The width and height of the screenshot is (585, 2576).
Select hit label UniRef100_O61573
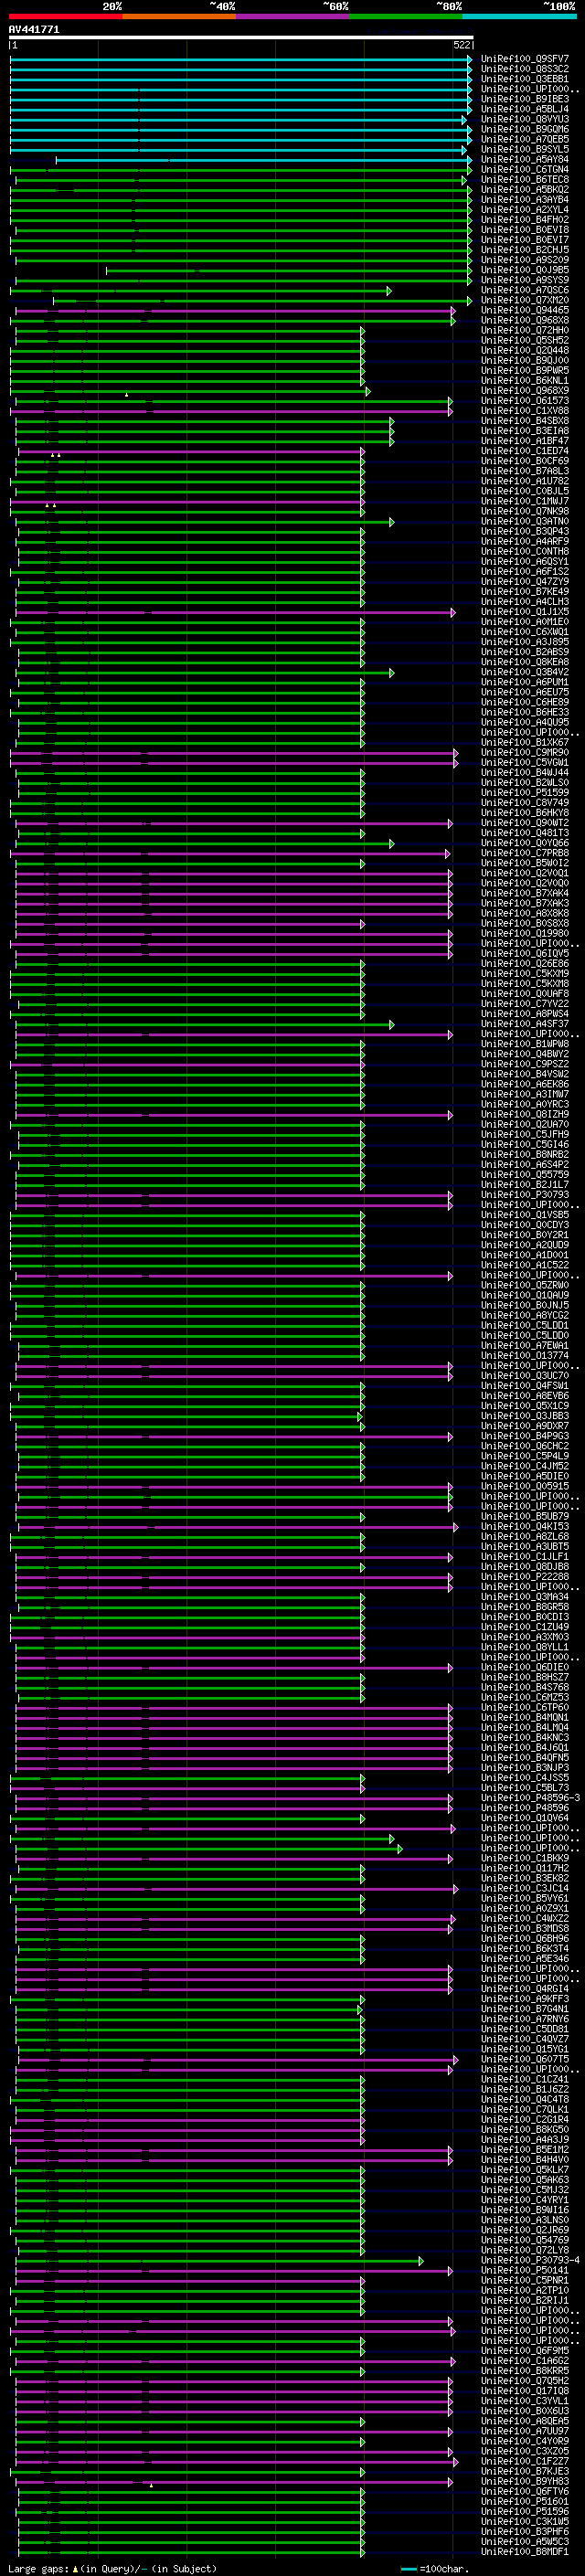(x=525, y=401)
